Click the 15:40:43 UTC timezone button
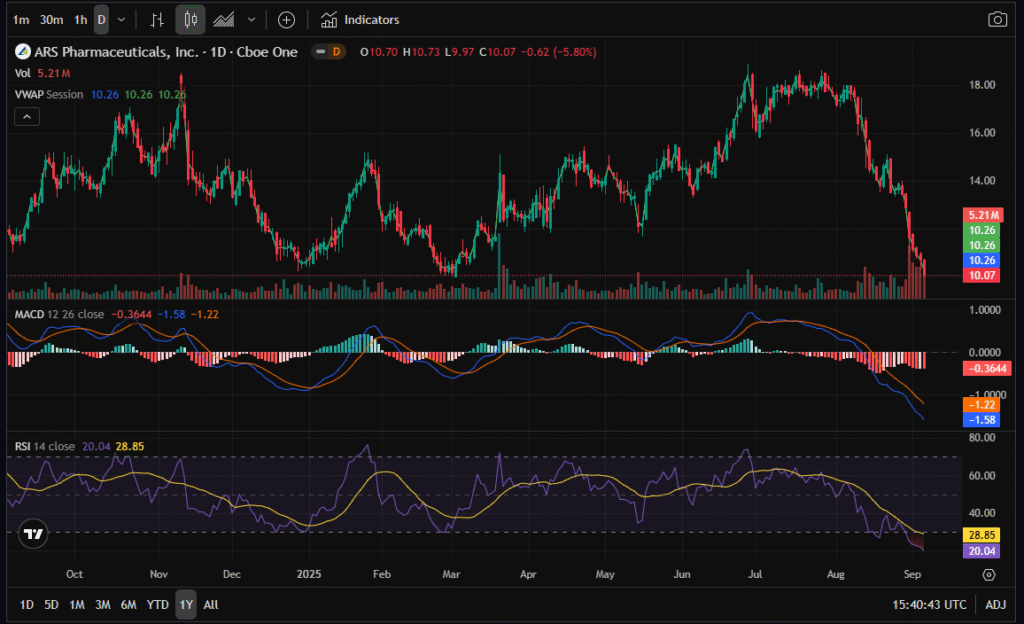The height and width of the screenshot is (624, 1024). pos(932,605)
